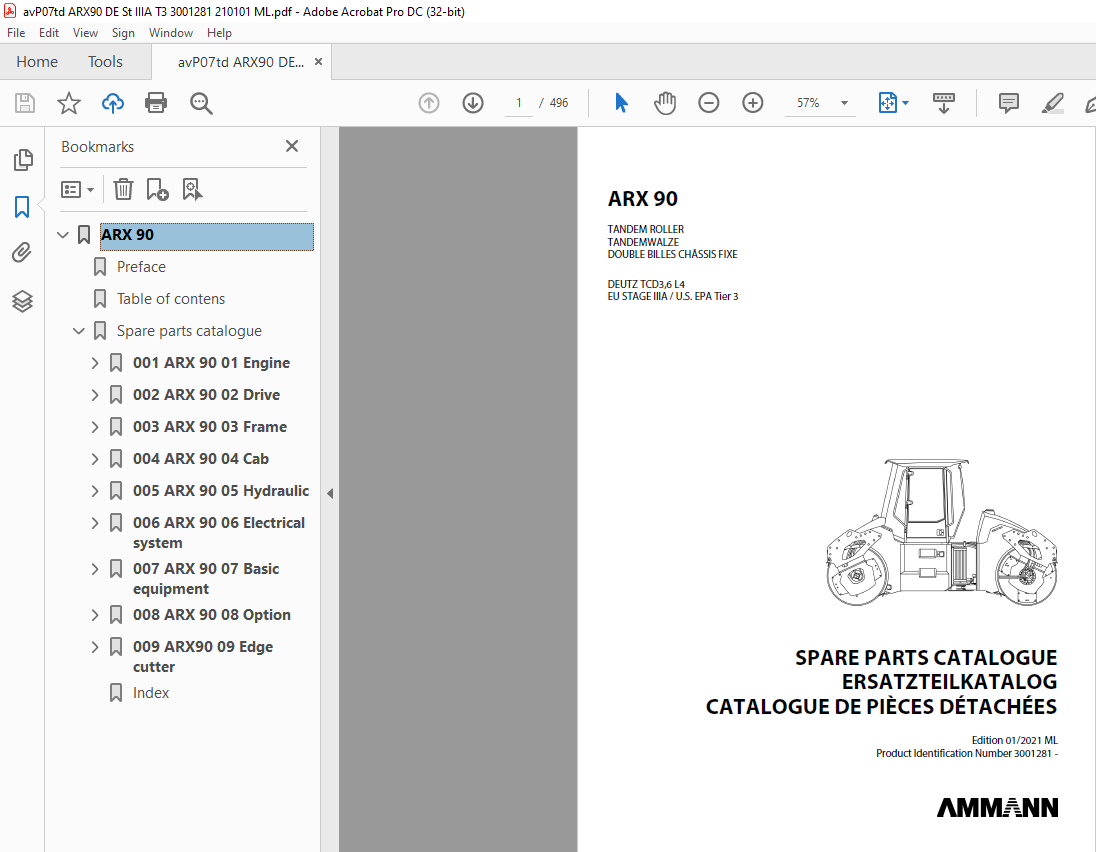
Task: Open the Sign menu
Action: tap(123, 33)
